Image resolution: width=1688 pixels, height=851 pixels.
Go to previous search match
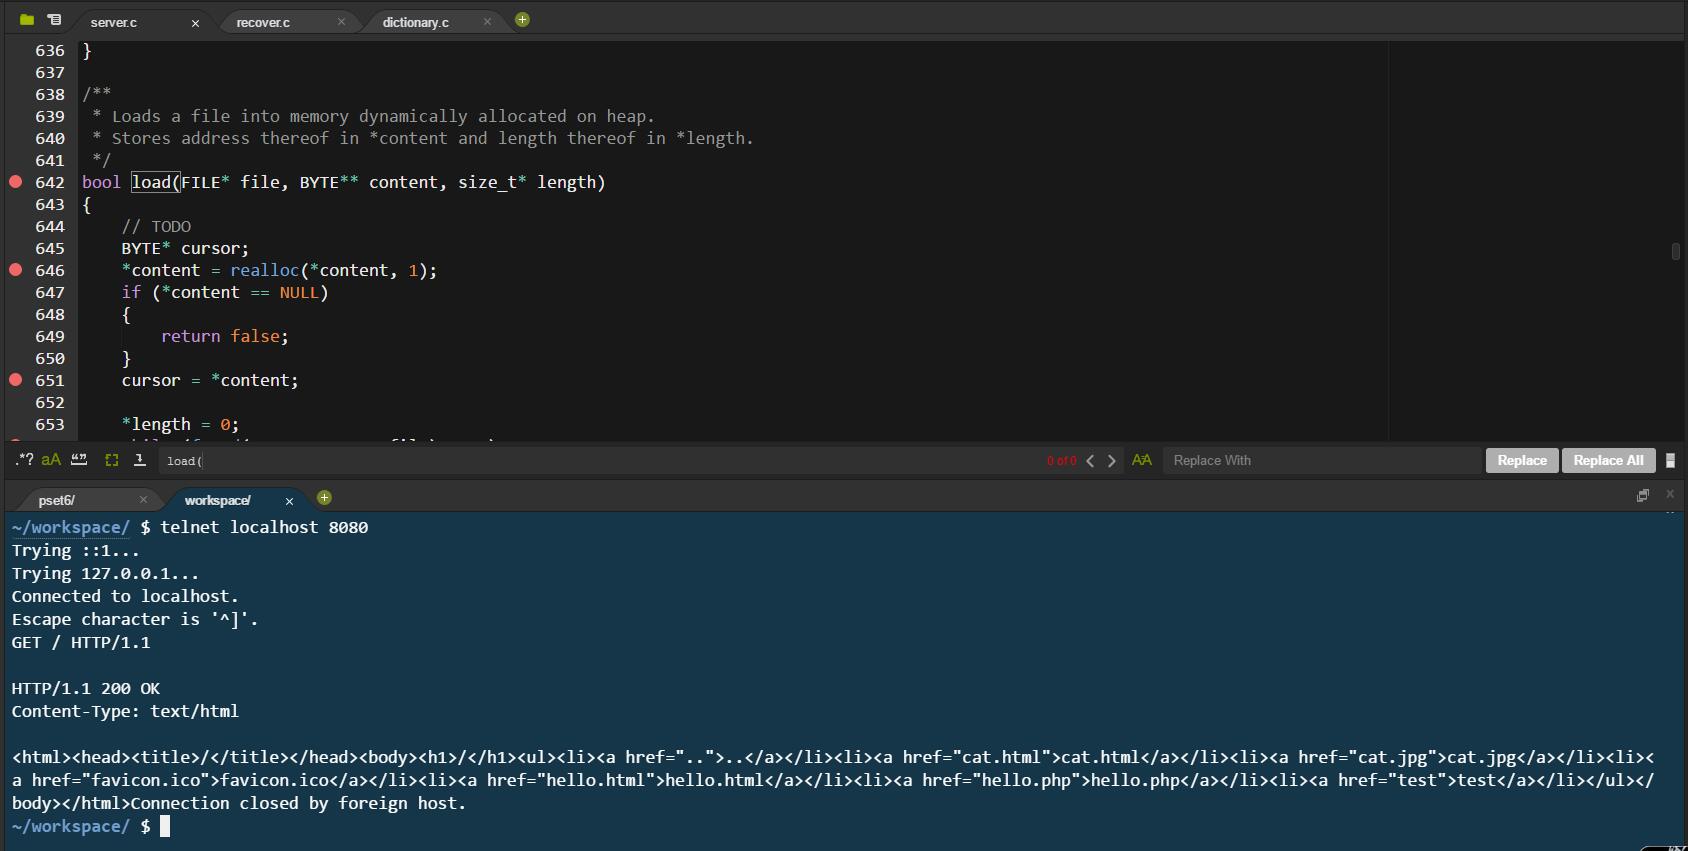[x=1090, y=461]
